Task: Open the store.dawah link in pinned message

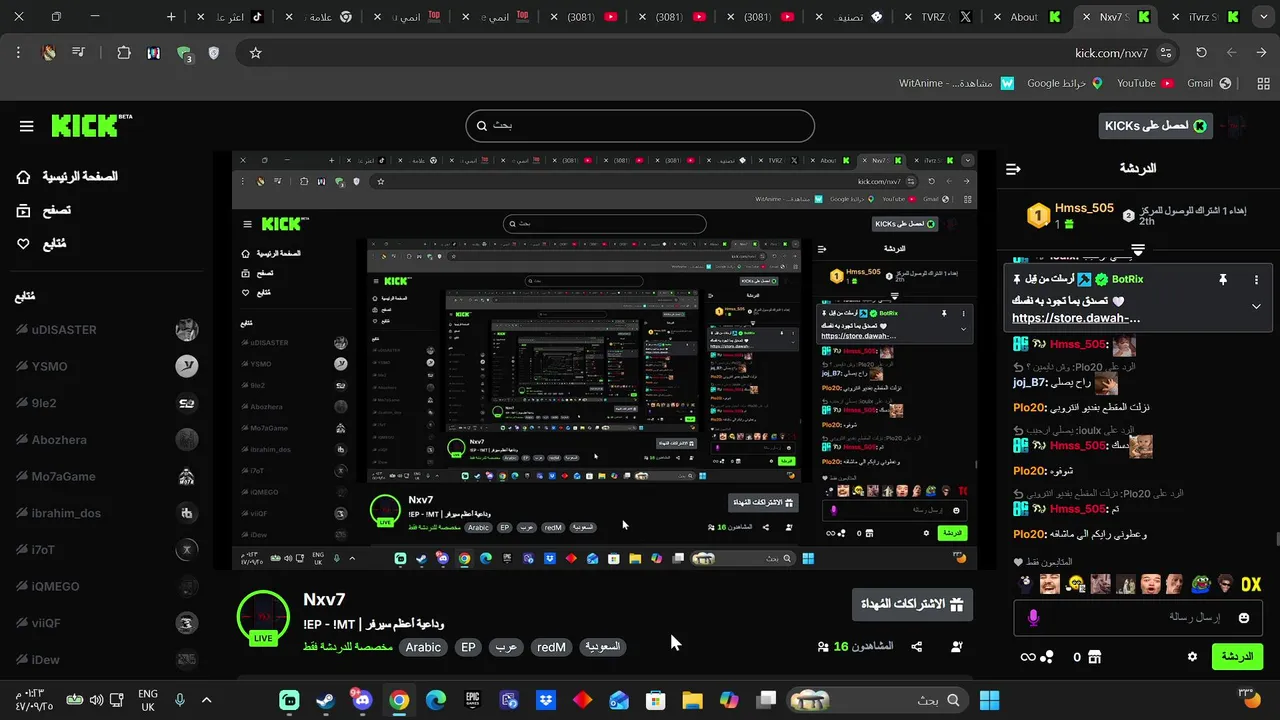Action: pos(1076,318)
